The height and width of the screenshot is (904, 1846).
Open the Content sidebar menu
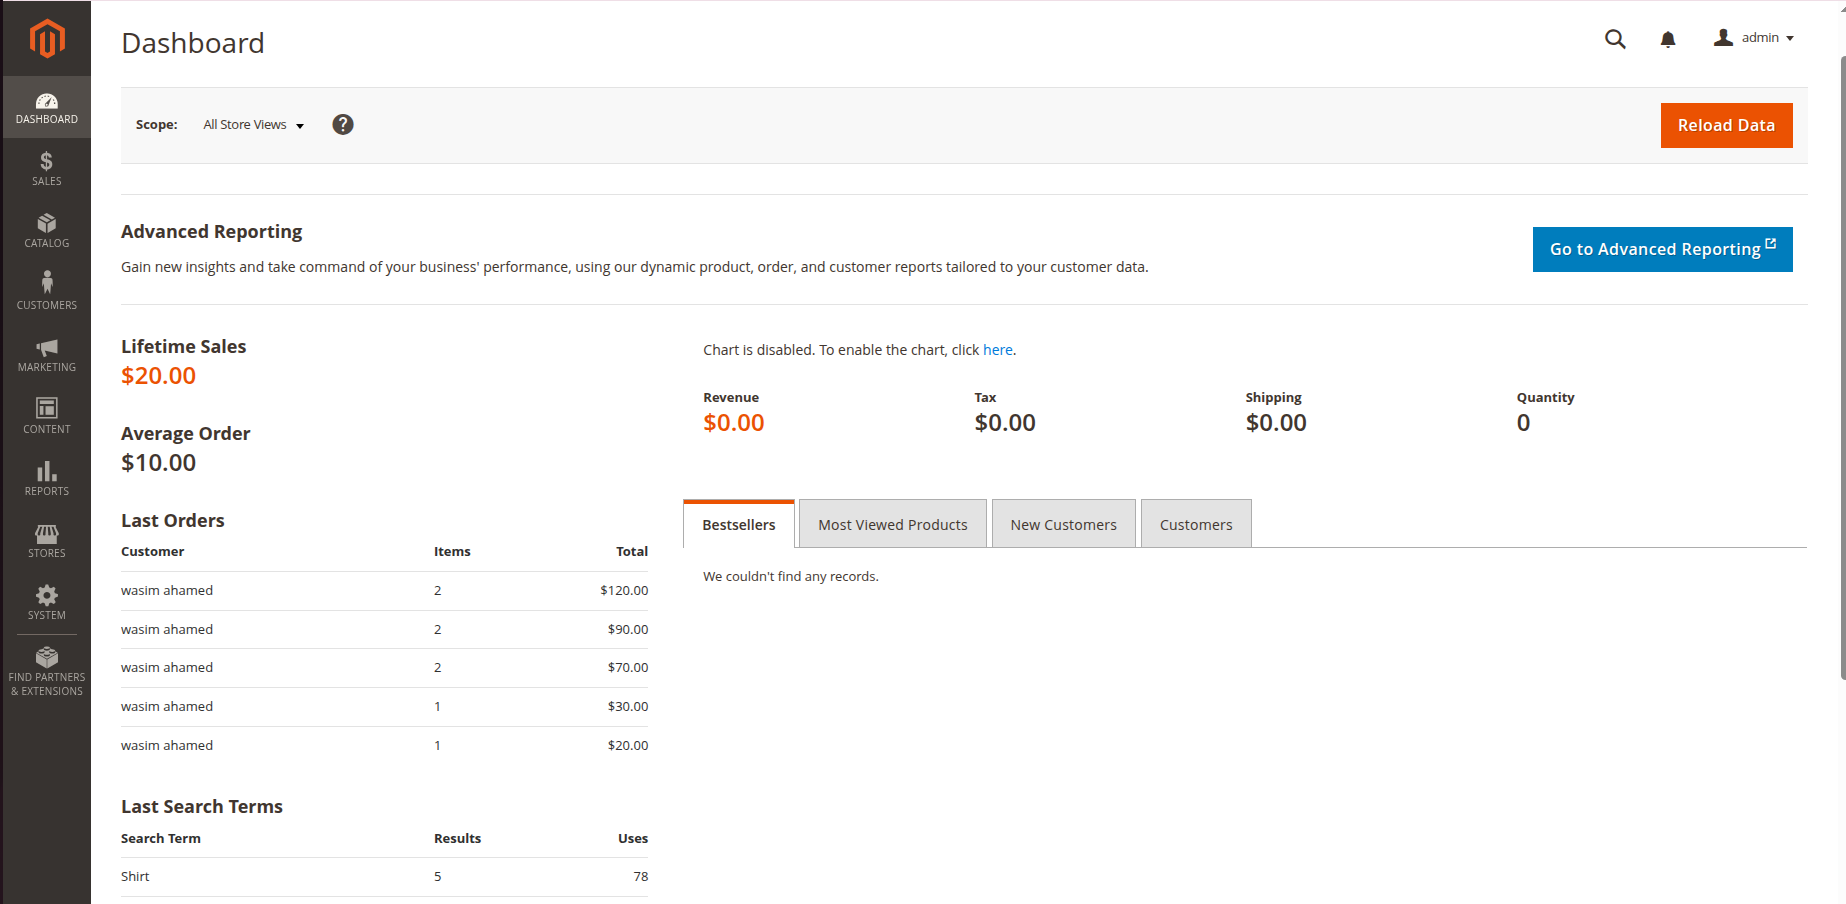point(47,416)
